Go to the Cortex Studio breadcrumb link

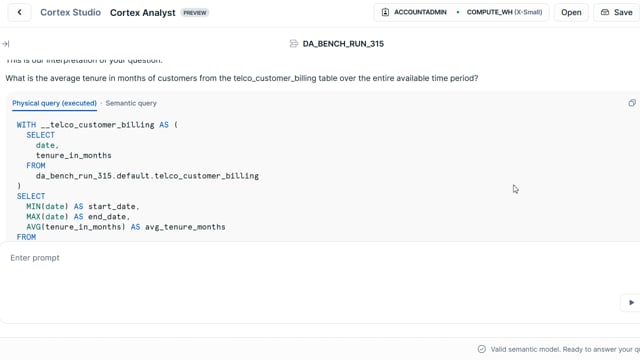click(70, 12)
